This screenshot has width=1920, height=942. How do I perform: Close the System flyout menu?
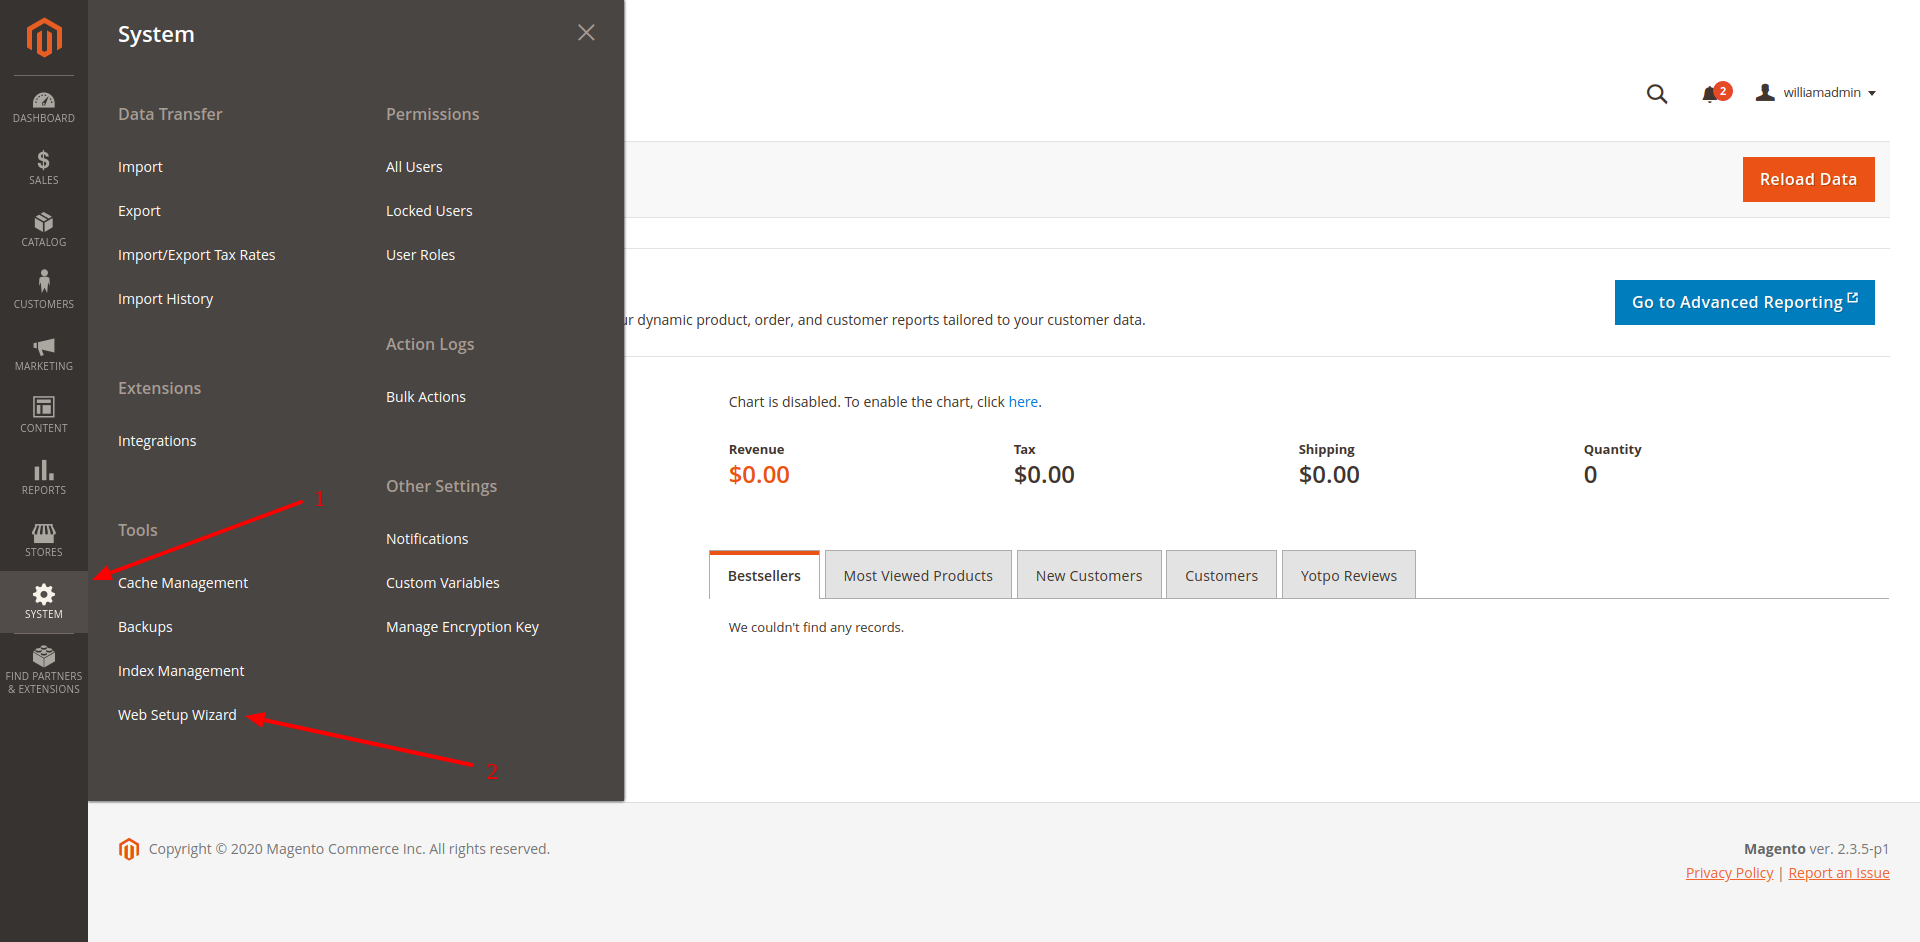click(586, 32)
